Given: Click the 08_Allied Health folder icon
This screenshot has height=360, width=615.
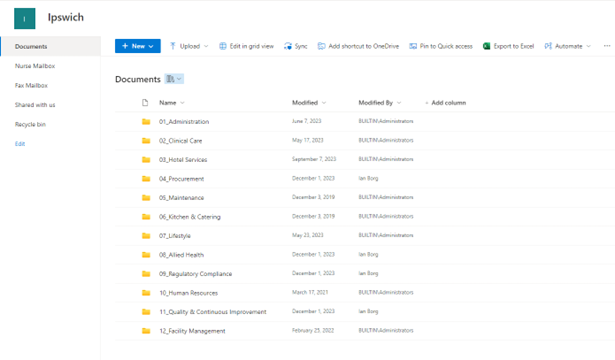Looking at the screenshot, I should tap(146, 255).
